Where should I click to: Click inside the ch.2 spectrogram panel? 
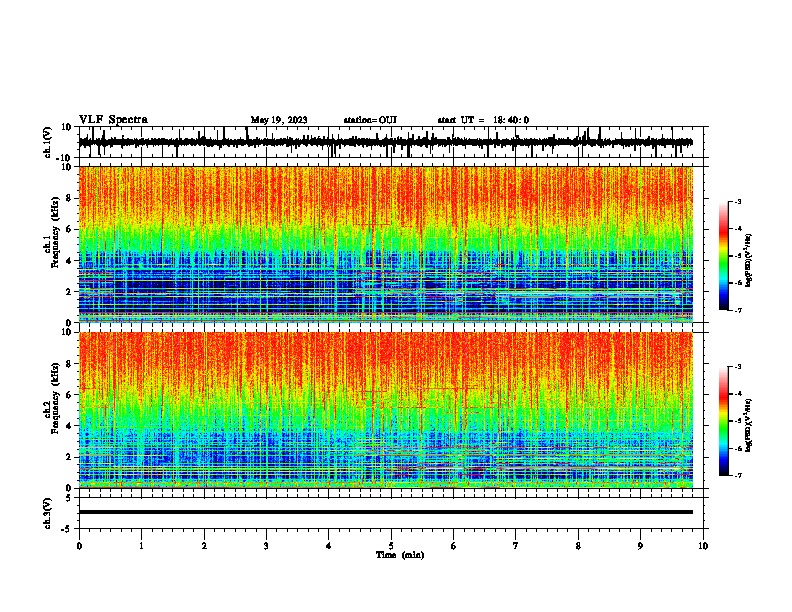385,410
